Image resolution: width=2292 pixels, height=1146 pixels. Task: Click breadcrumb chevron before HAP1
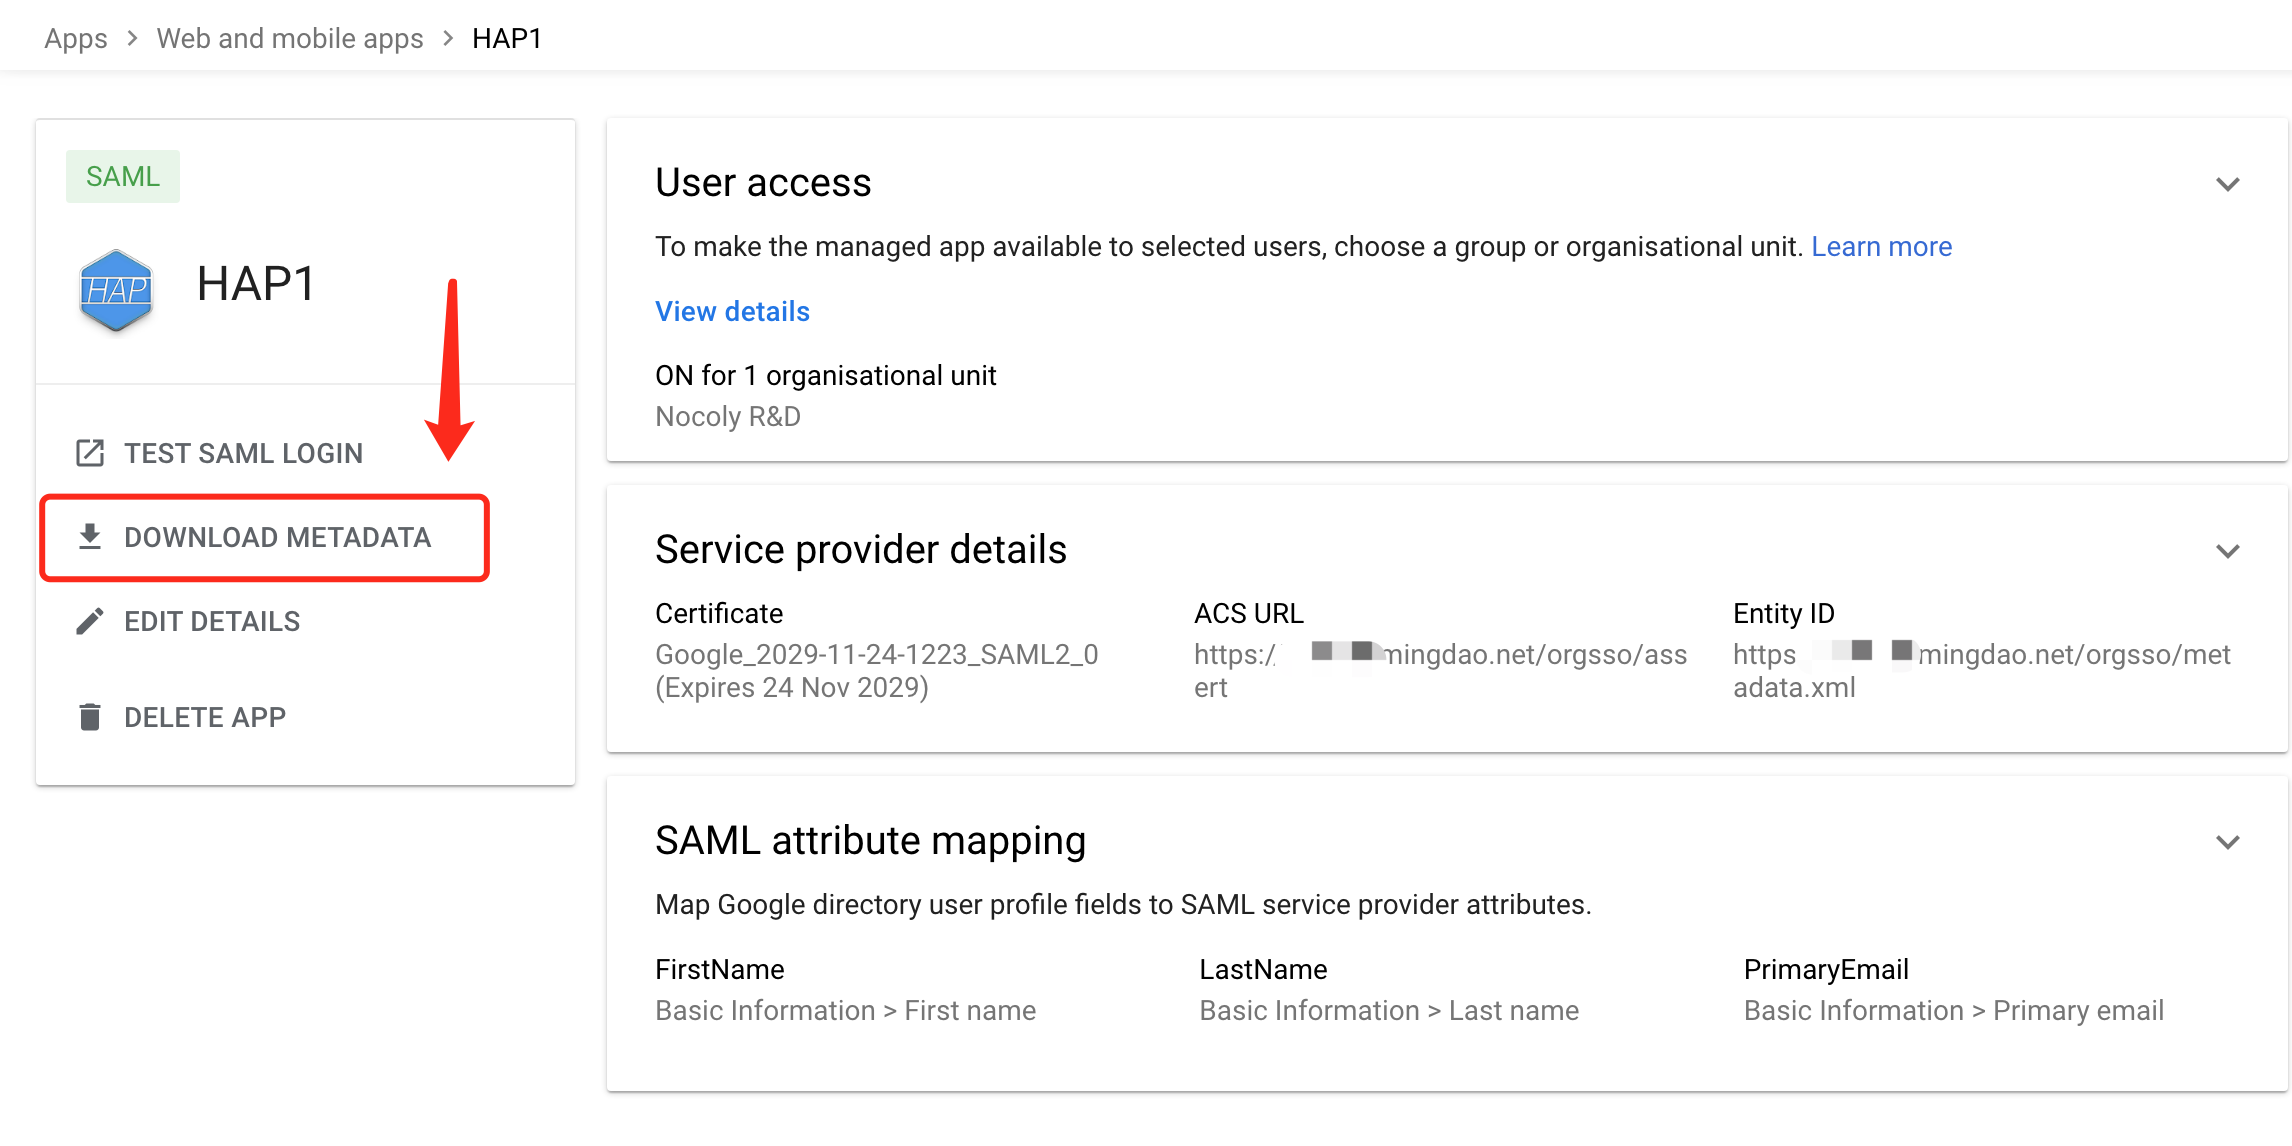448,38
